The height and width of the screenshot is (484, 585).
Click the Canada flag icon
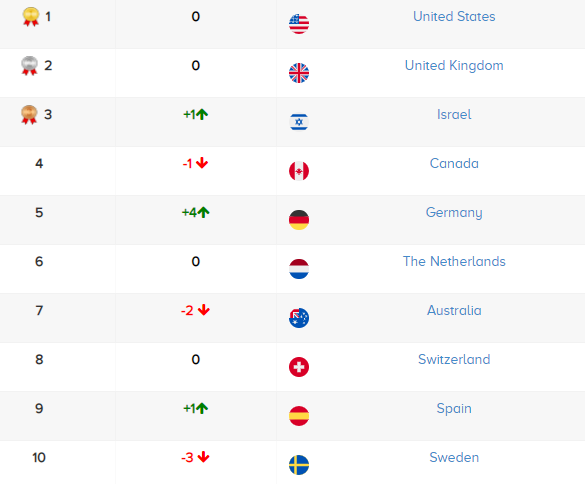click(299, 171)
